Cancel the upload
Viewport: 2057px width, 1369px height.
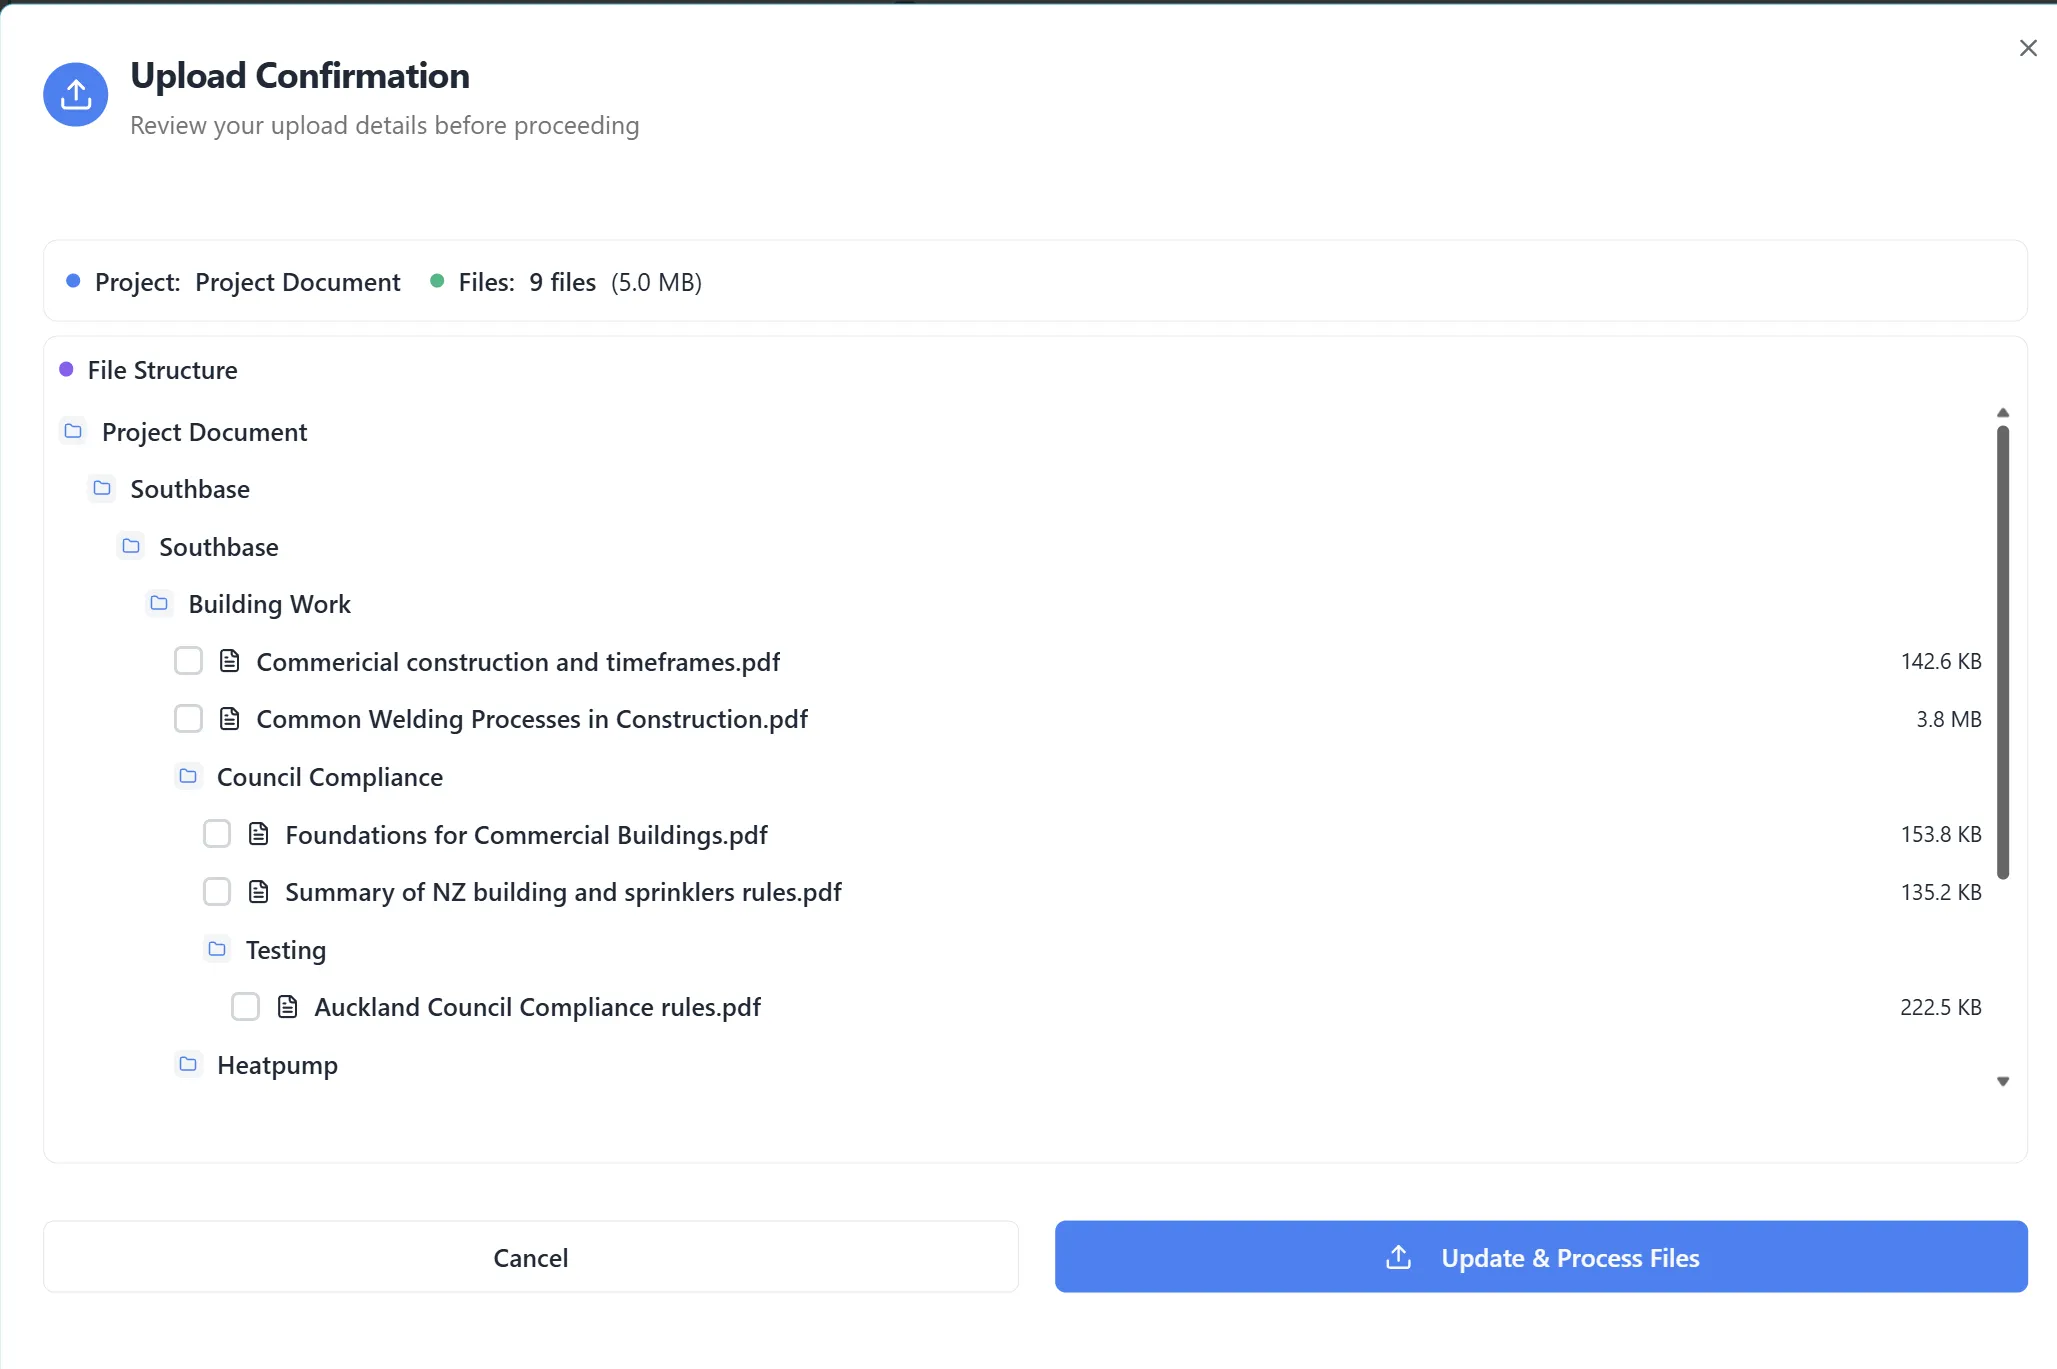(x=530, y=1257)
